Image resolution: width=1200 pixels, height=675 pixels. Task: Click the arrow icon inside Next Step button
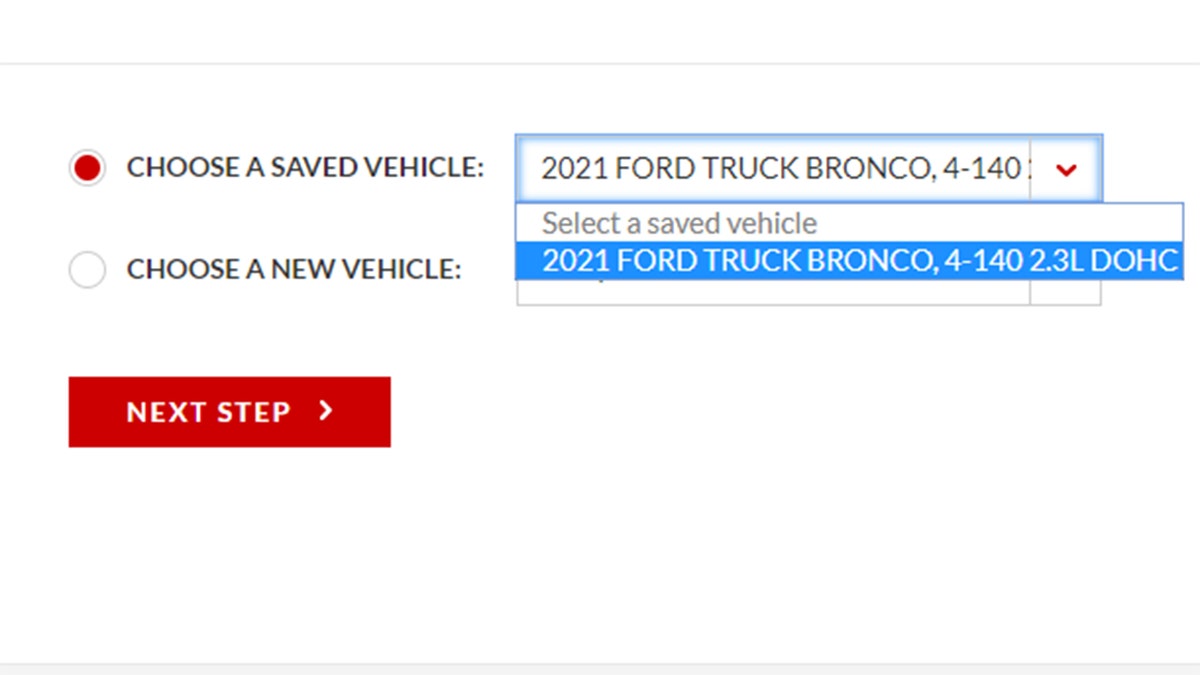[x=325, y=410]
